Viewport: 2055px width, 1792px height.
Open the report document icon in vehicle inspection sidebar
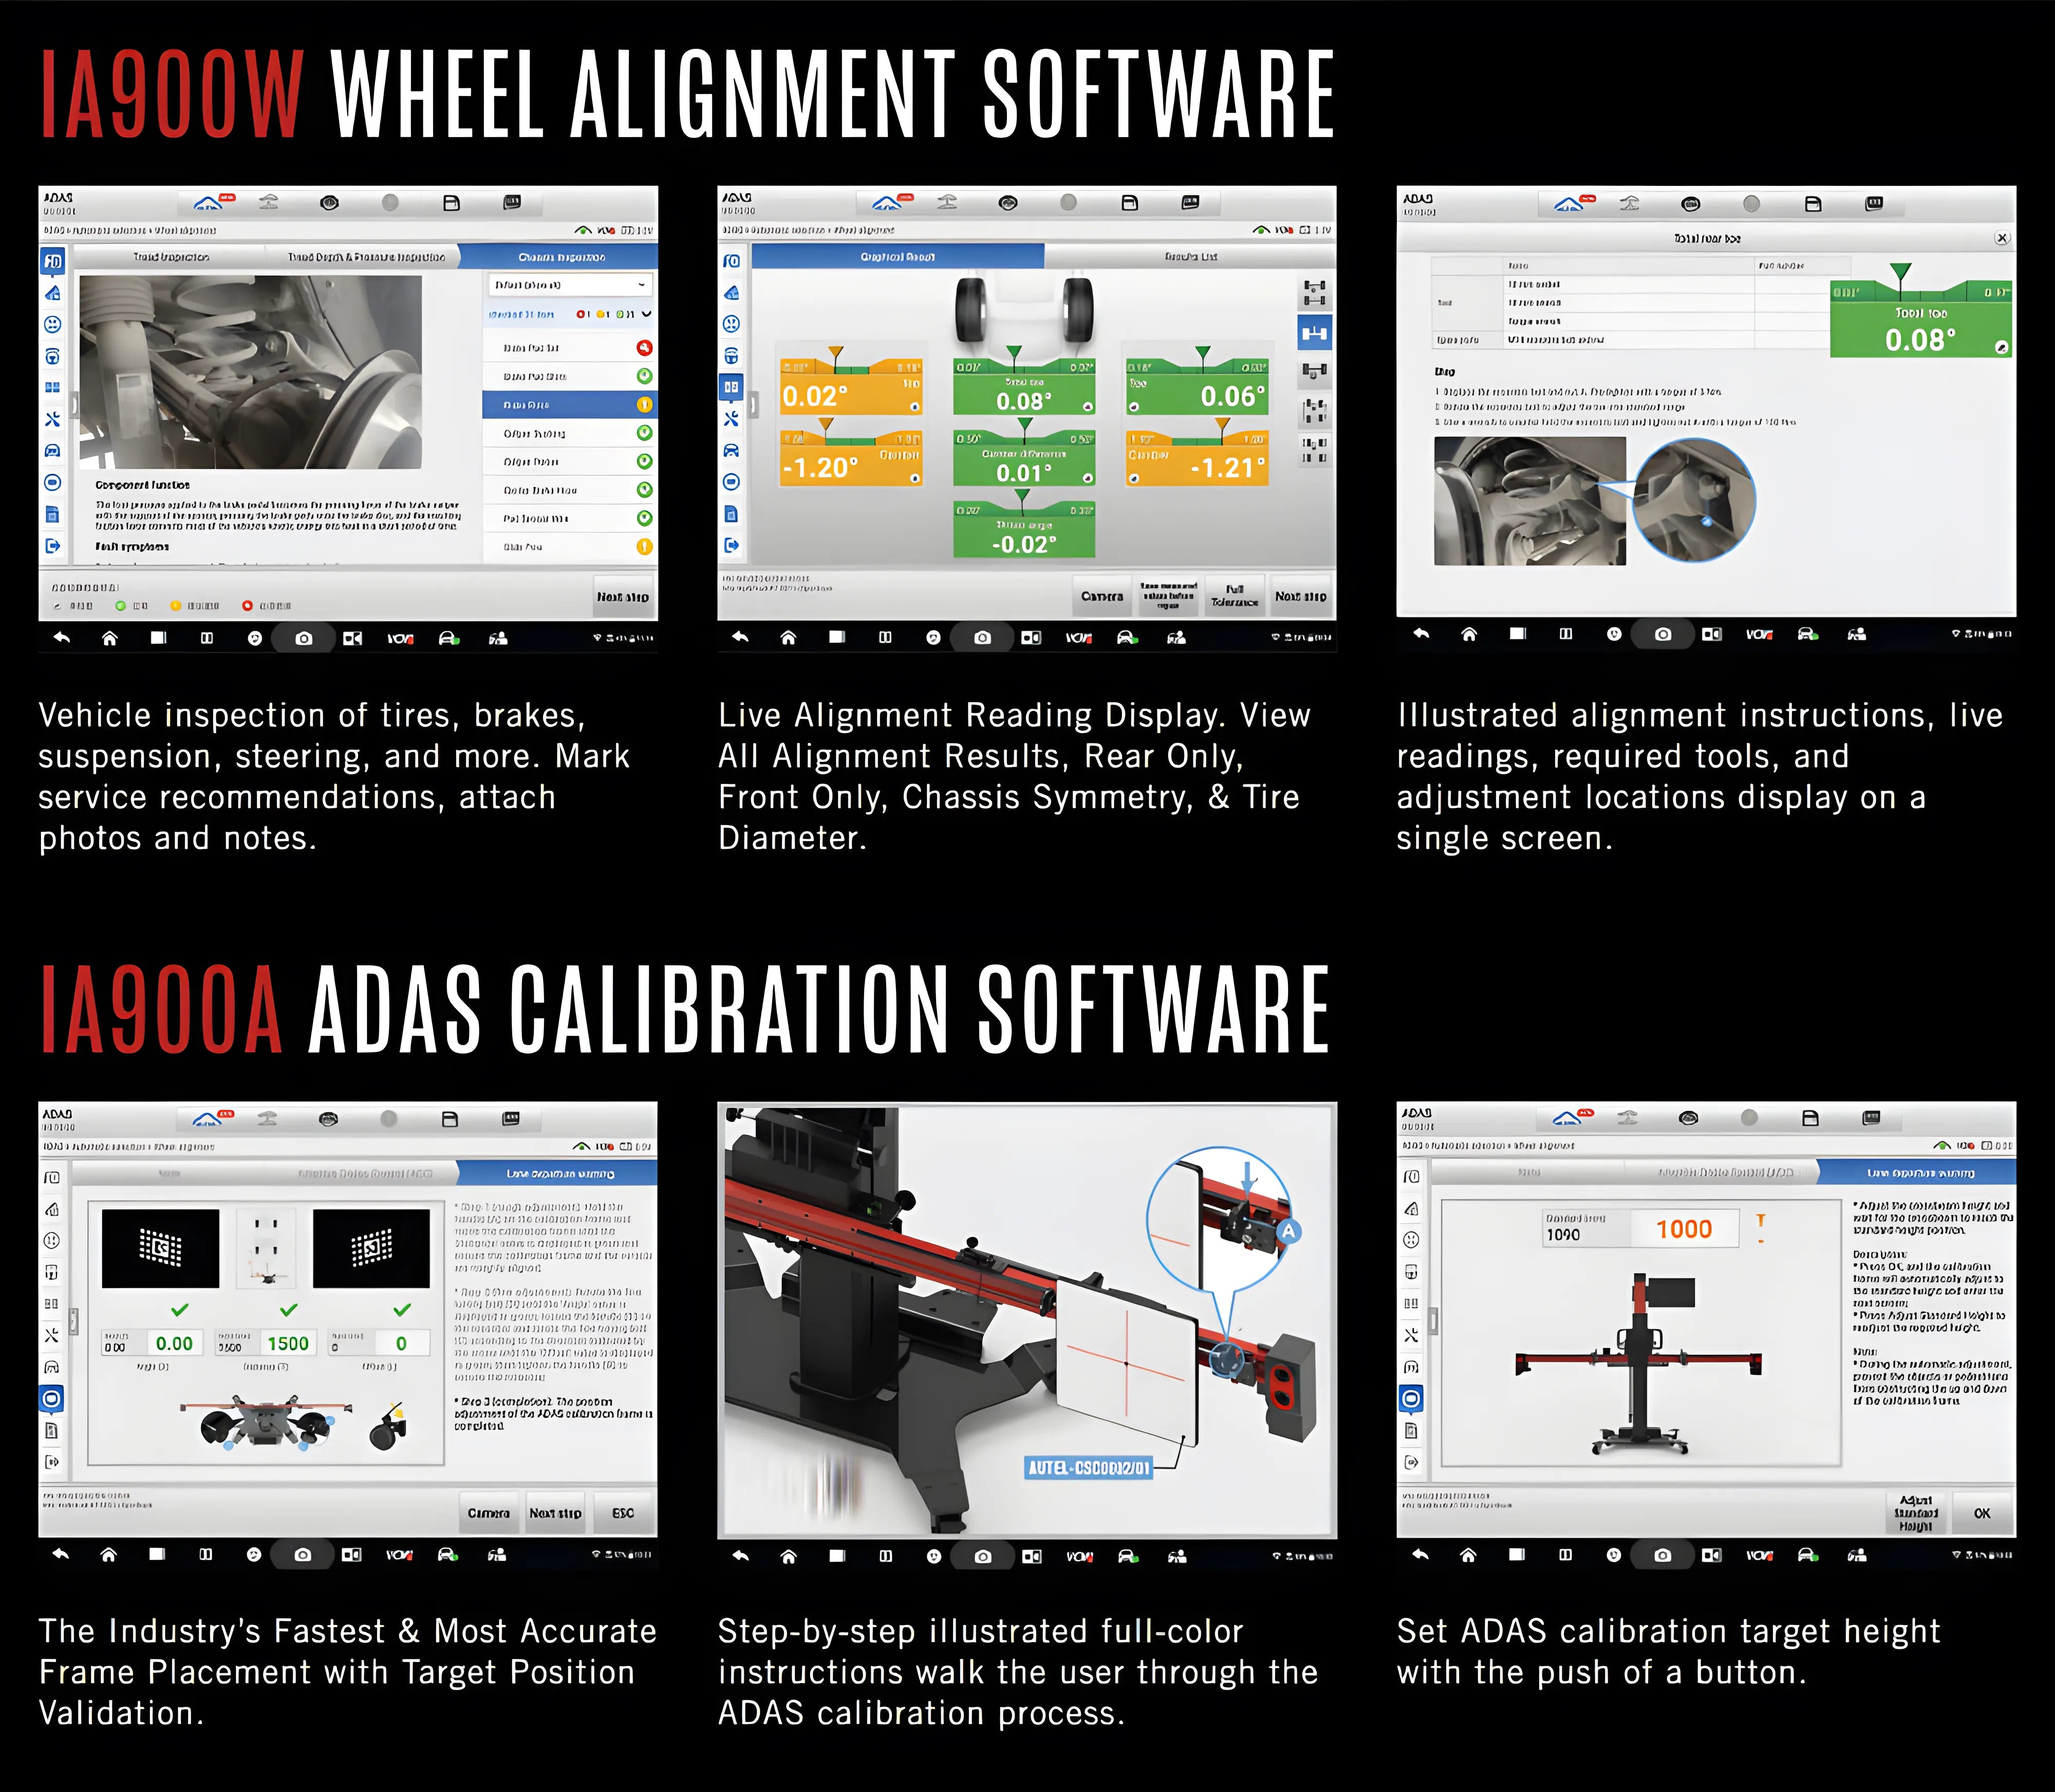(53, 514)
